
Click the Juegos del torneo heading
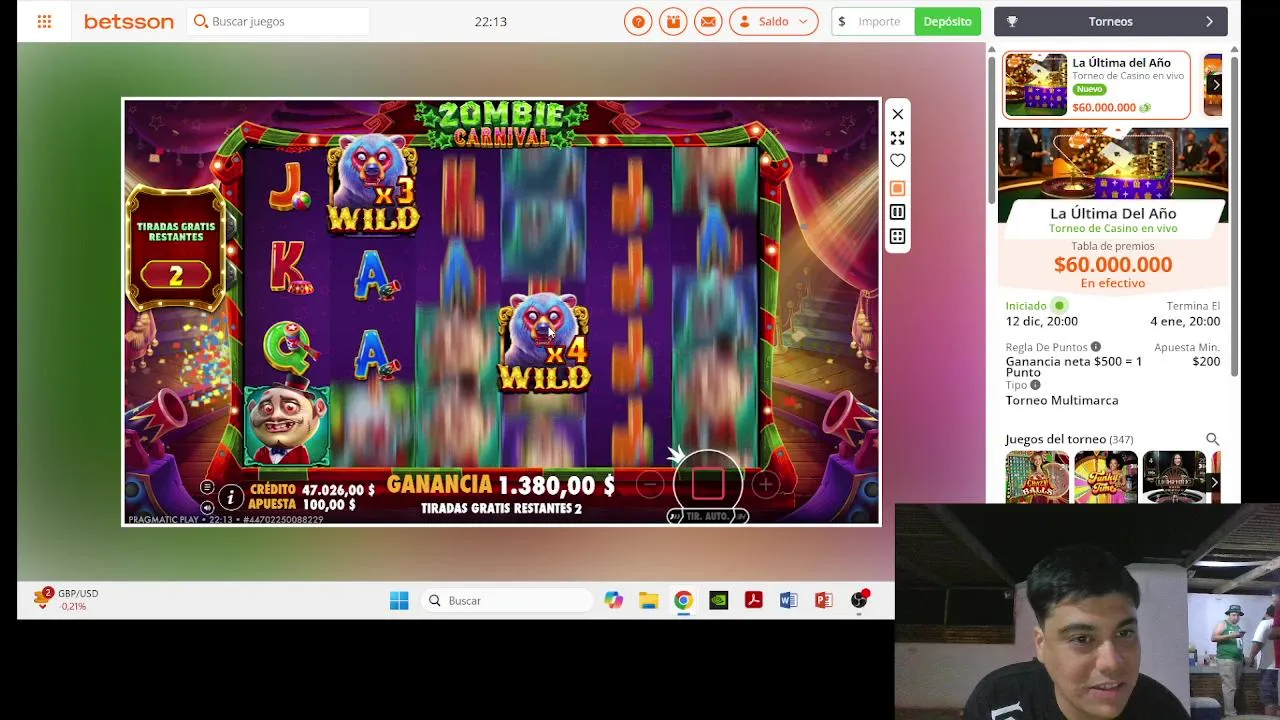[1056, 439]
